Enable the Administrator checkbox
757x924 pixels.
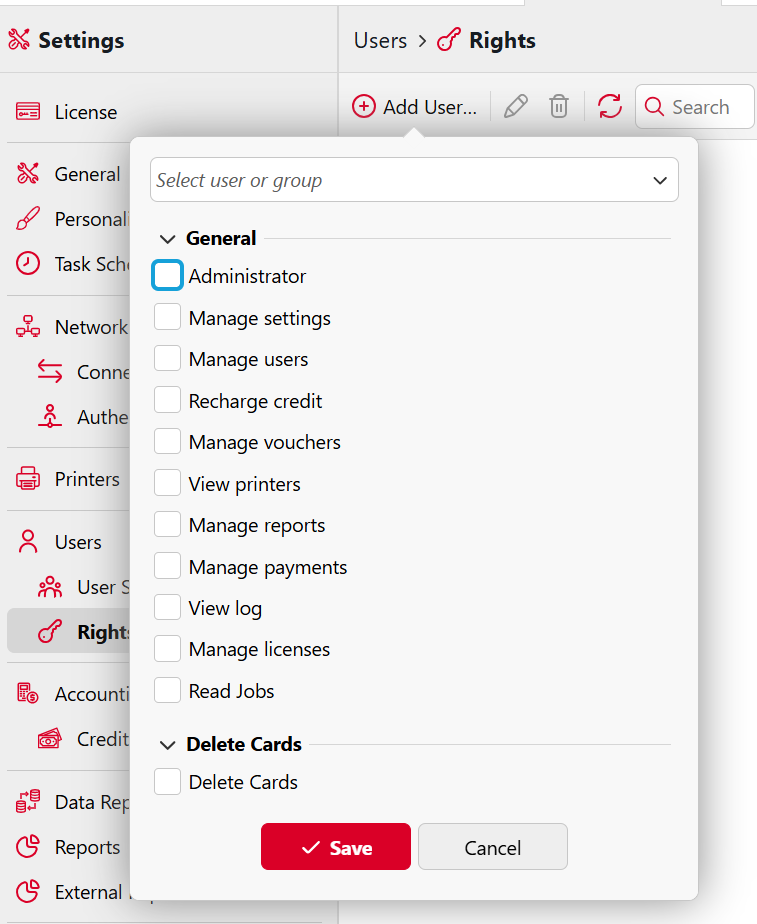(x=167, y=276)
